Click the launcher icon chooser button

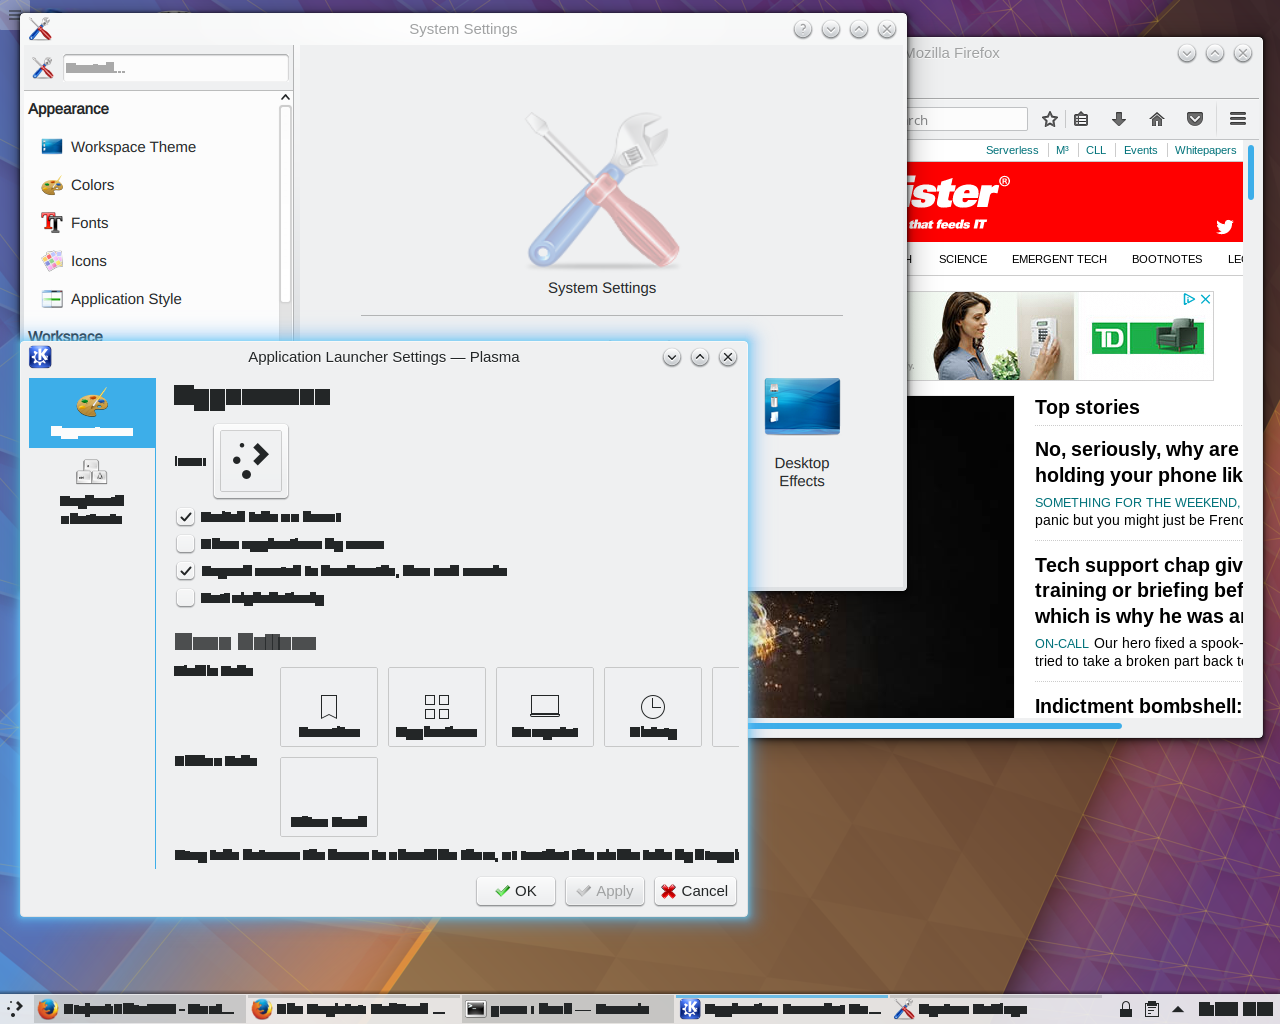click(251, 461)
